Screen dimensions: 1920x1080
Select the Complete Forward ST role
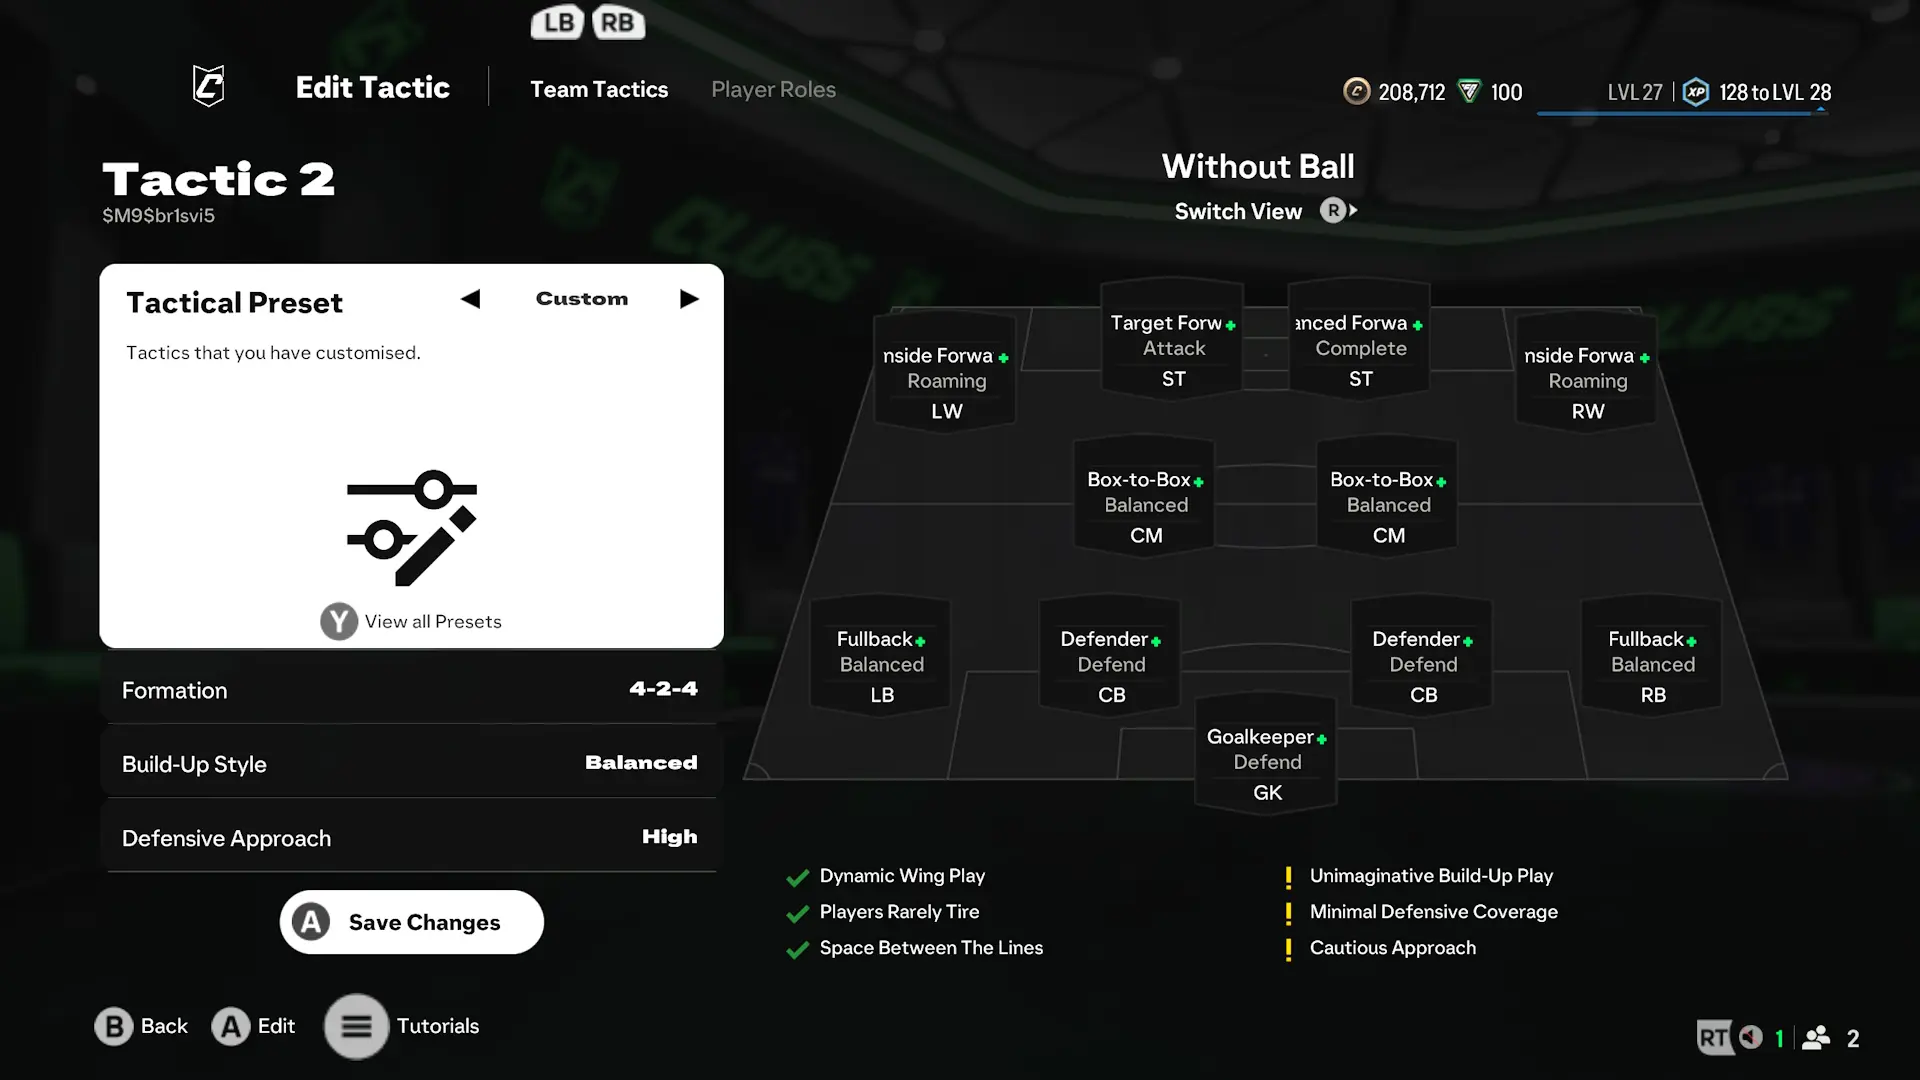point(1360,348)
